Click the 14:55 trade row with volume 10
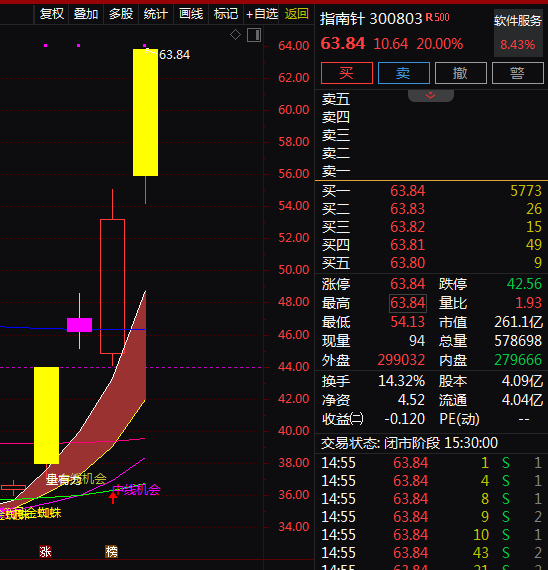This screenshot has height=570, width=548. (432, 535)
